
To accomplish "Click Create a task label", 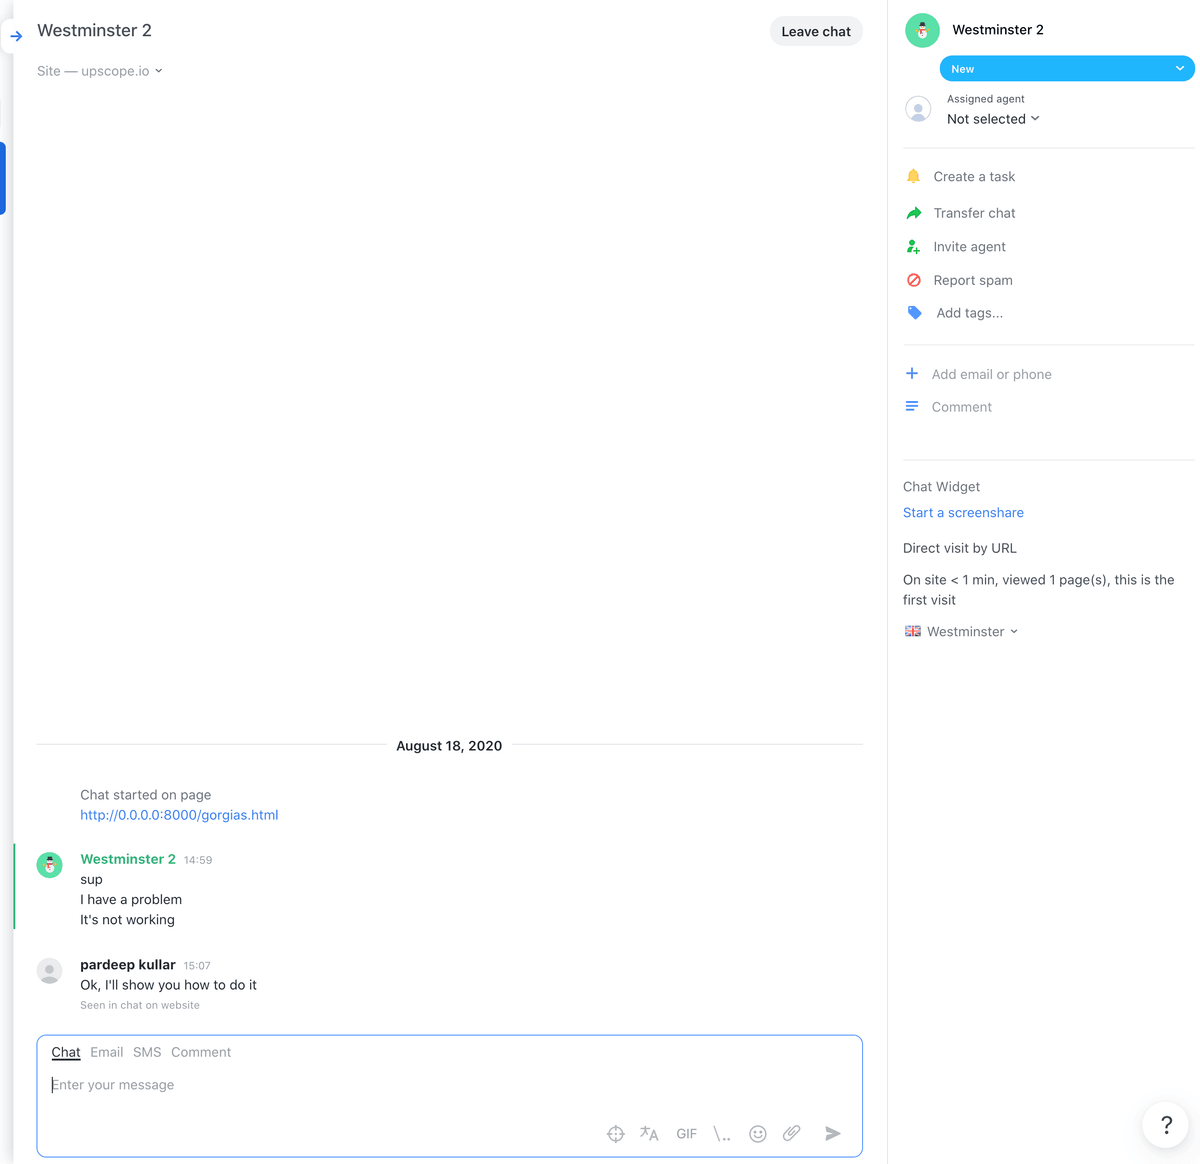I will tap(974, 176).
